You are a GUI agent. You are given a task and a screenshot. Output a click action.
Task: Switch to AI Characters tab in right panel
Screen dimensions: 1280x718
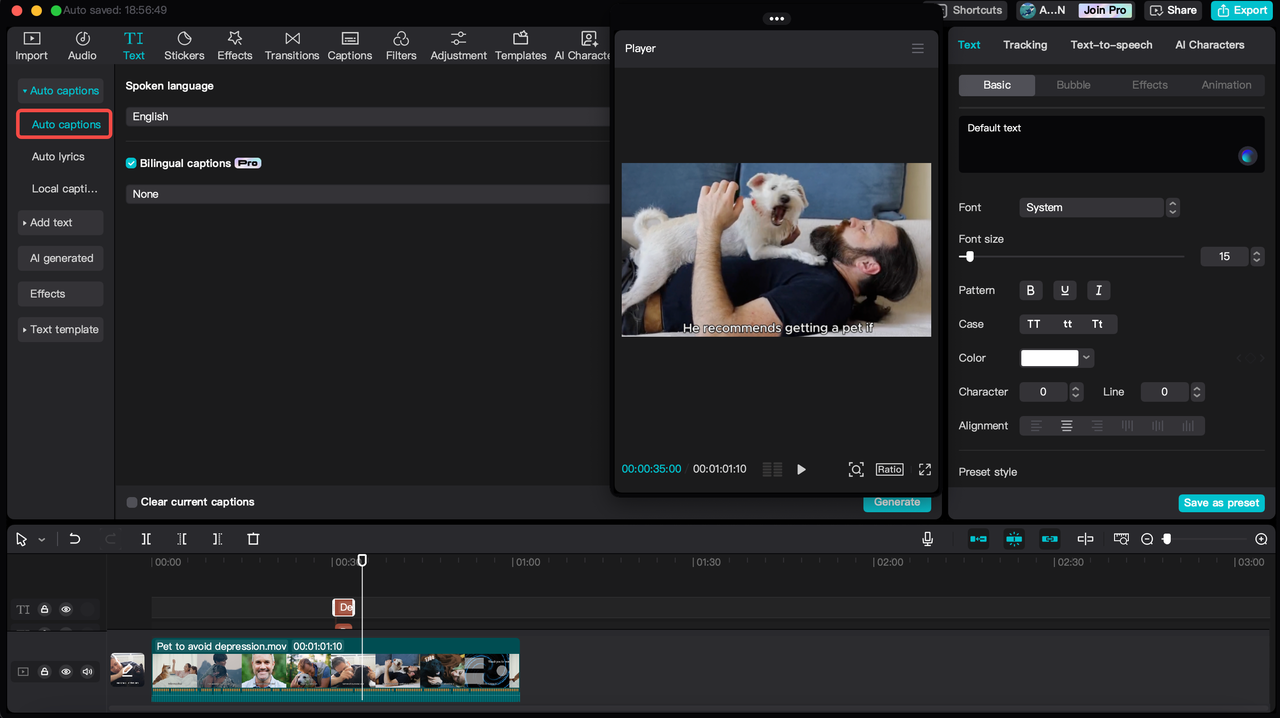(1210, 45)
